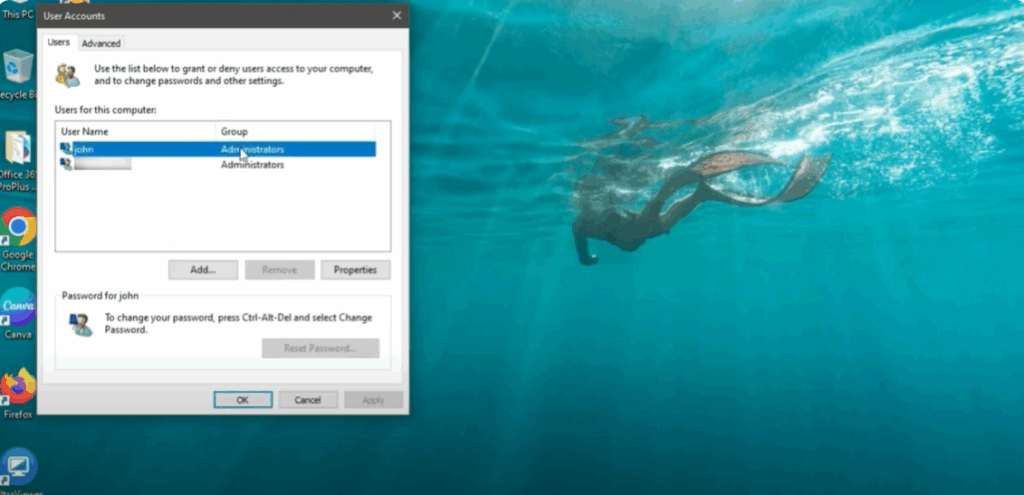Select the This PC desktop icon

click(x=17, y=10)
